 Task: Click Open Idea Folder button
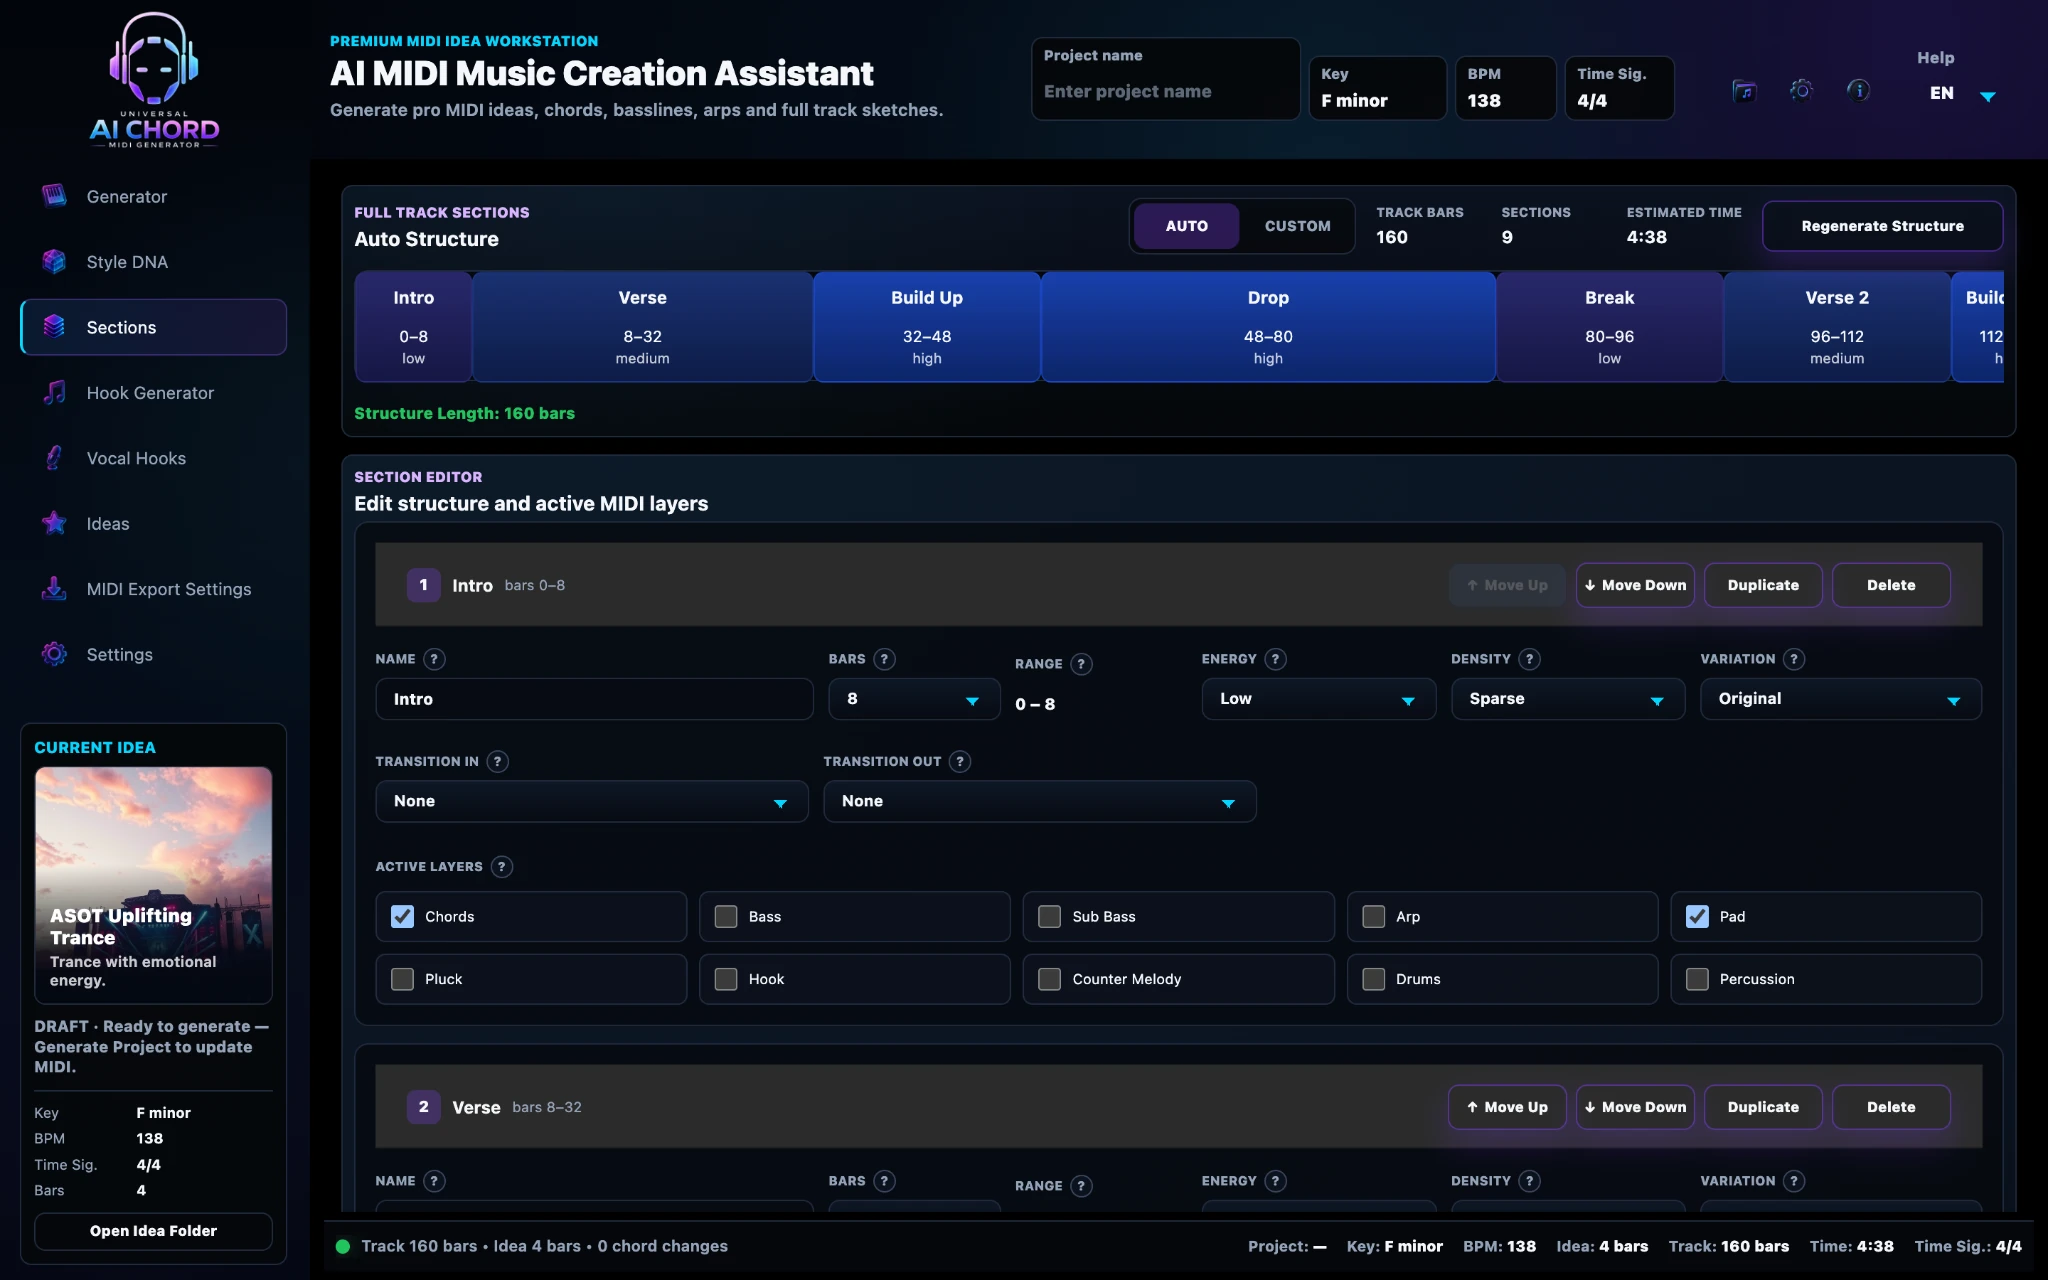click(x=153, y=1231)
